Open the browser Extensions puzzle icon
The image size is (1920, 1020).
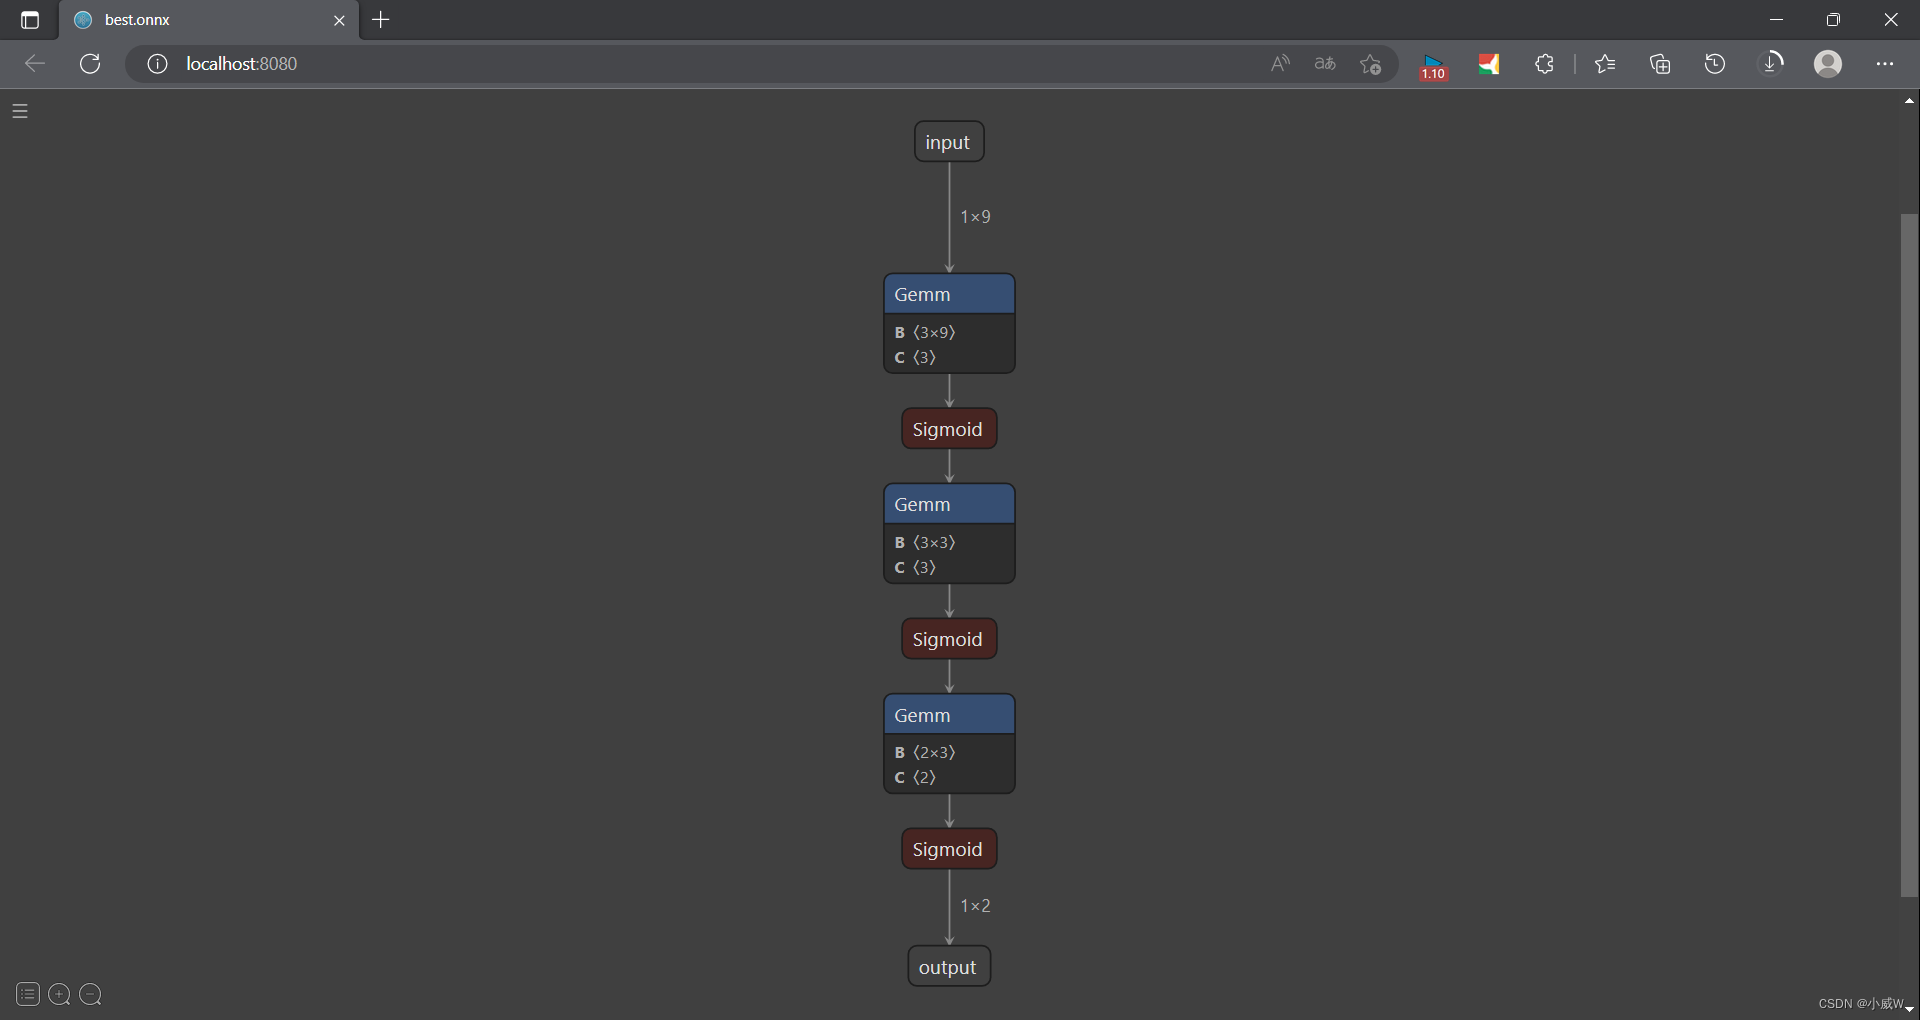[1543, 63]
